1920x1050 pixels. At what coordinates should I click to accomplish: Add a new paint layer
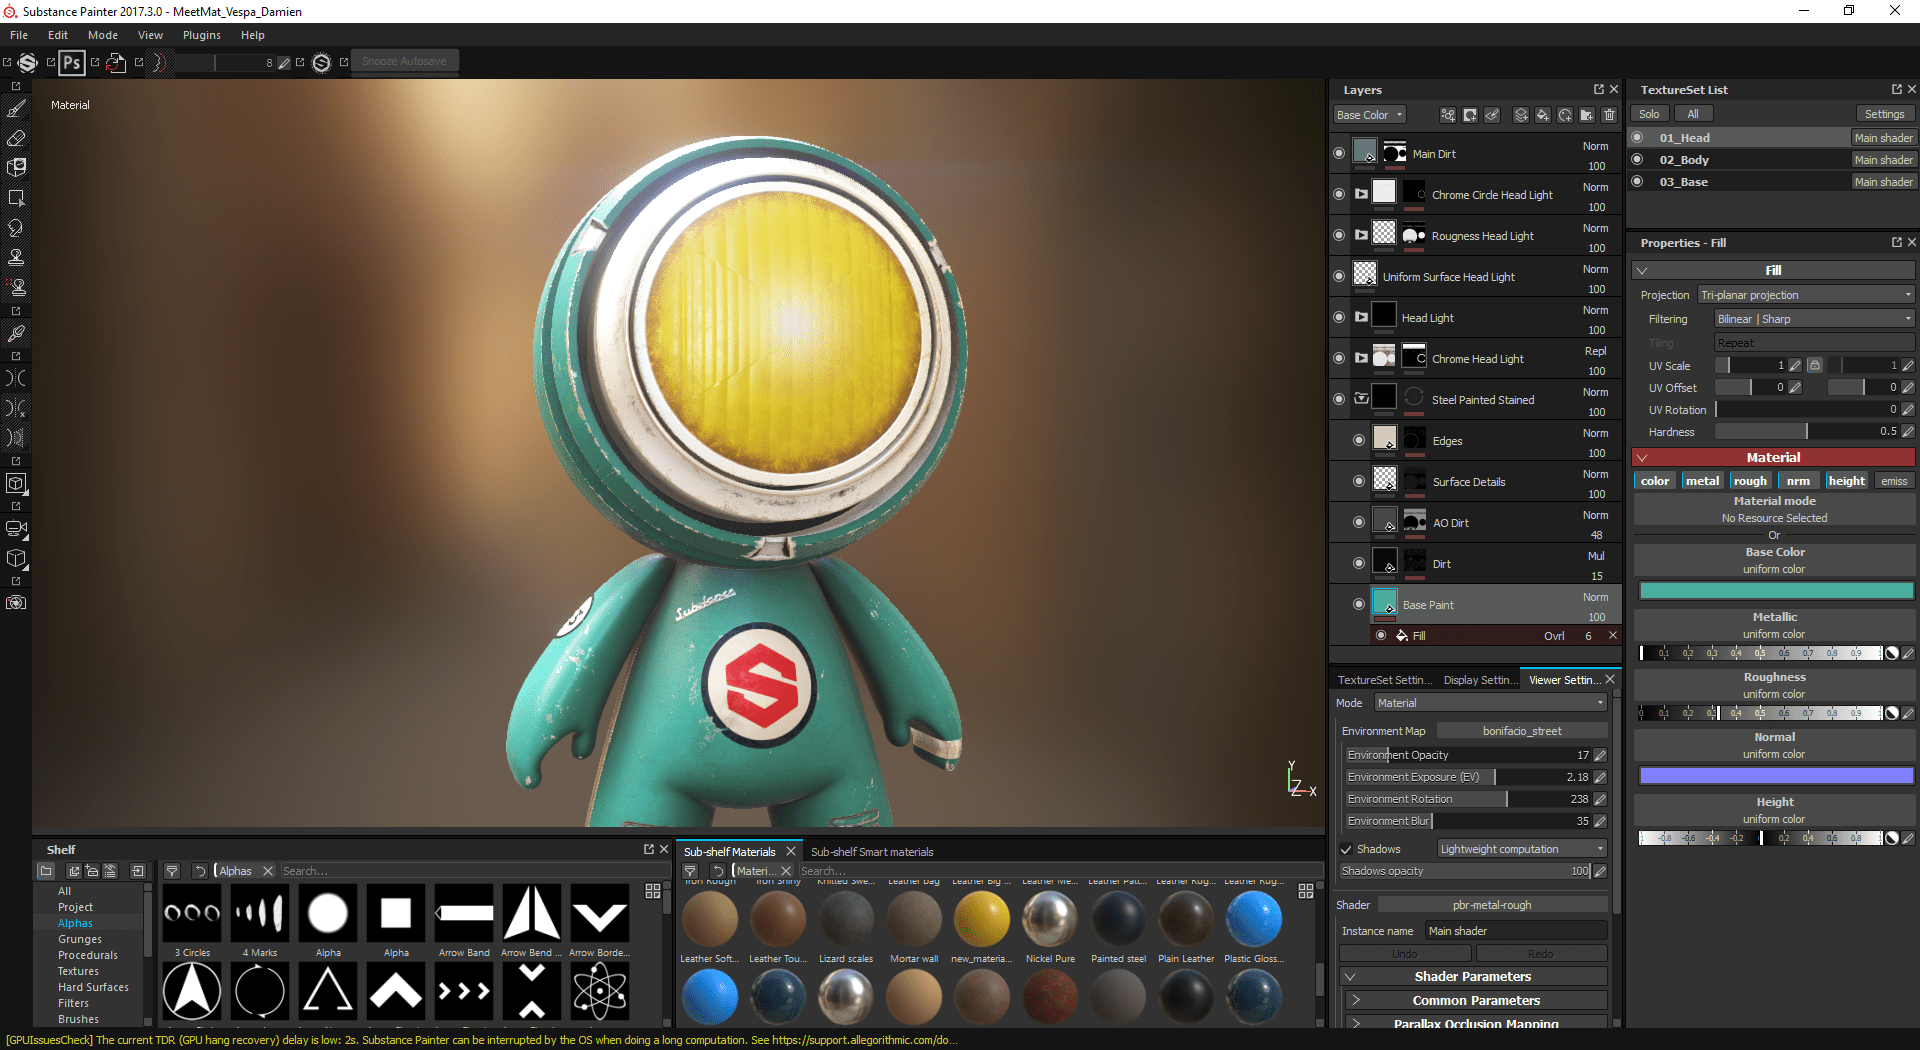pos(1521,115)
